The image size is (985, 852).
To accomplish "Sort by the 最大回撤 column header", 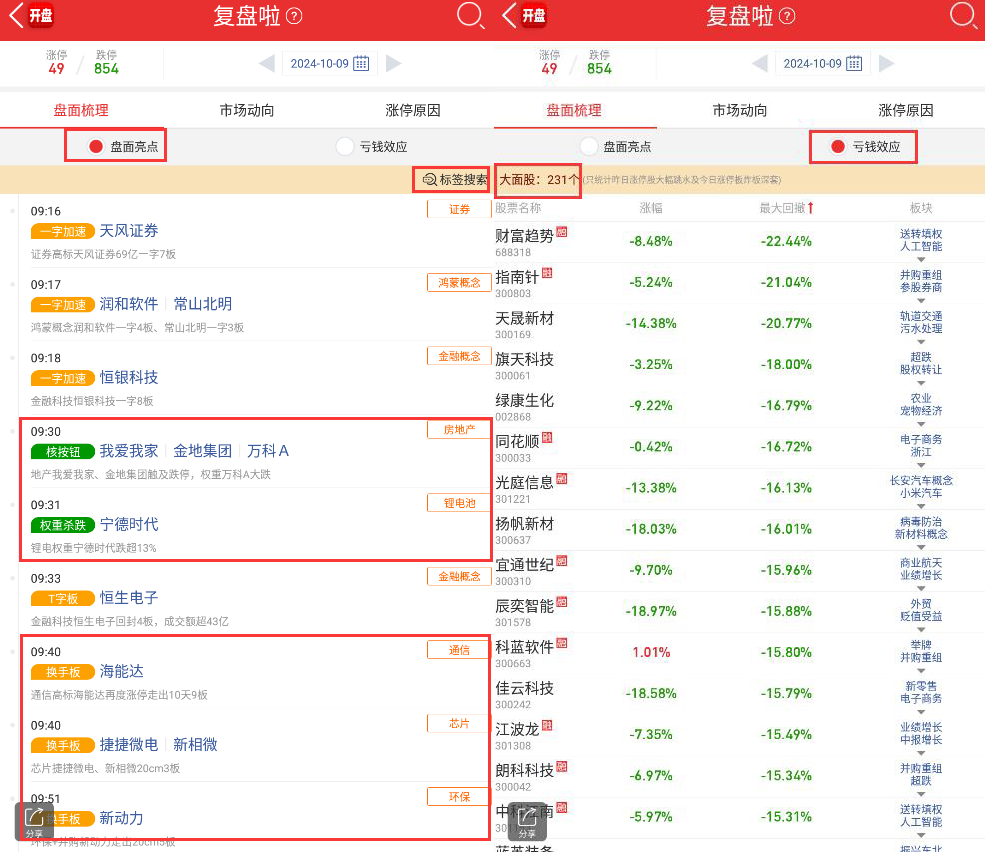I will coord(786,208).
